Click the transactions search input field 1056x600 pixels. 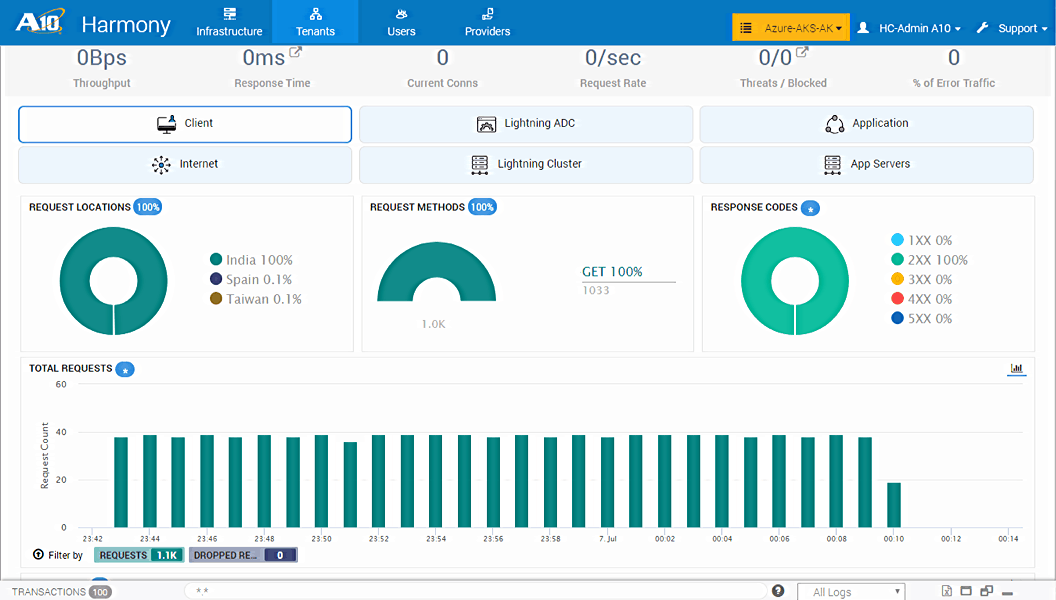point(475,591)
